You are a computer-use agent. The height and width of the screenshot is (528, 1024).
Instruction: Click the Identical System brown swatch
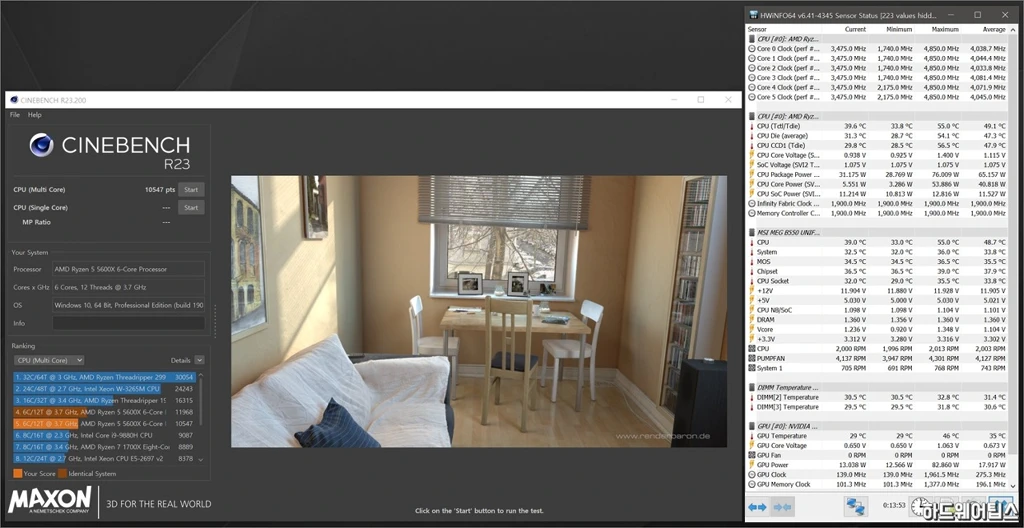[x=62, y=474]
